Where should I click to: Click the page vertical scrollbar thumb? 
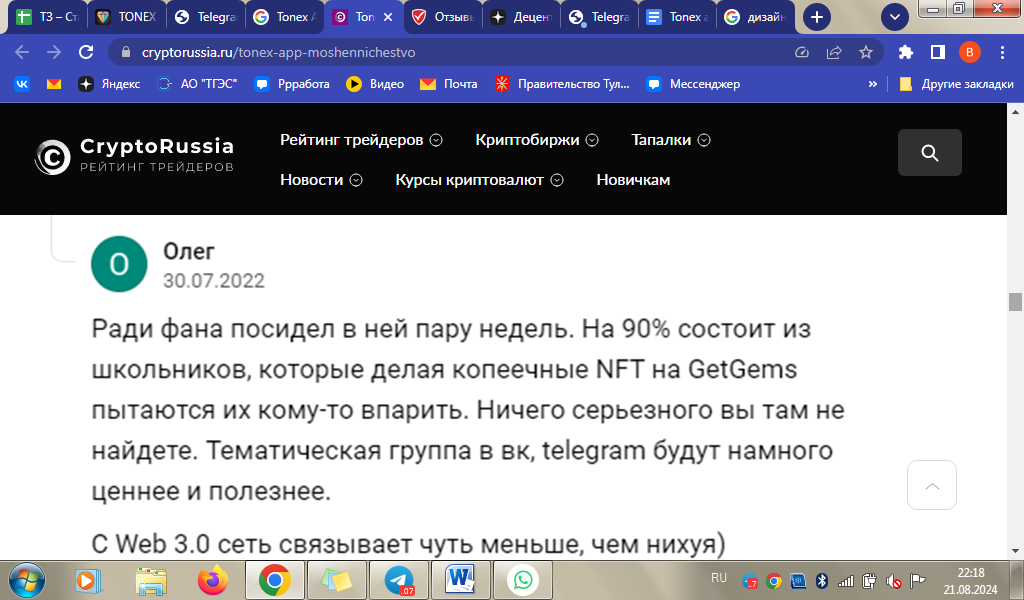pos(1015,302)
